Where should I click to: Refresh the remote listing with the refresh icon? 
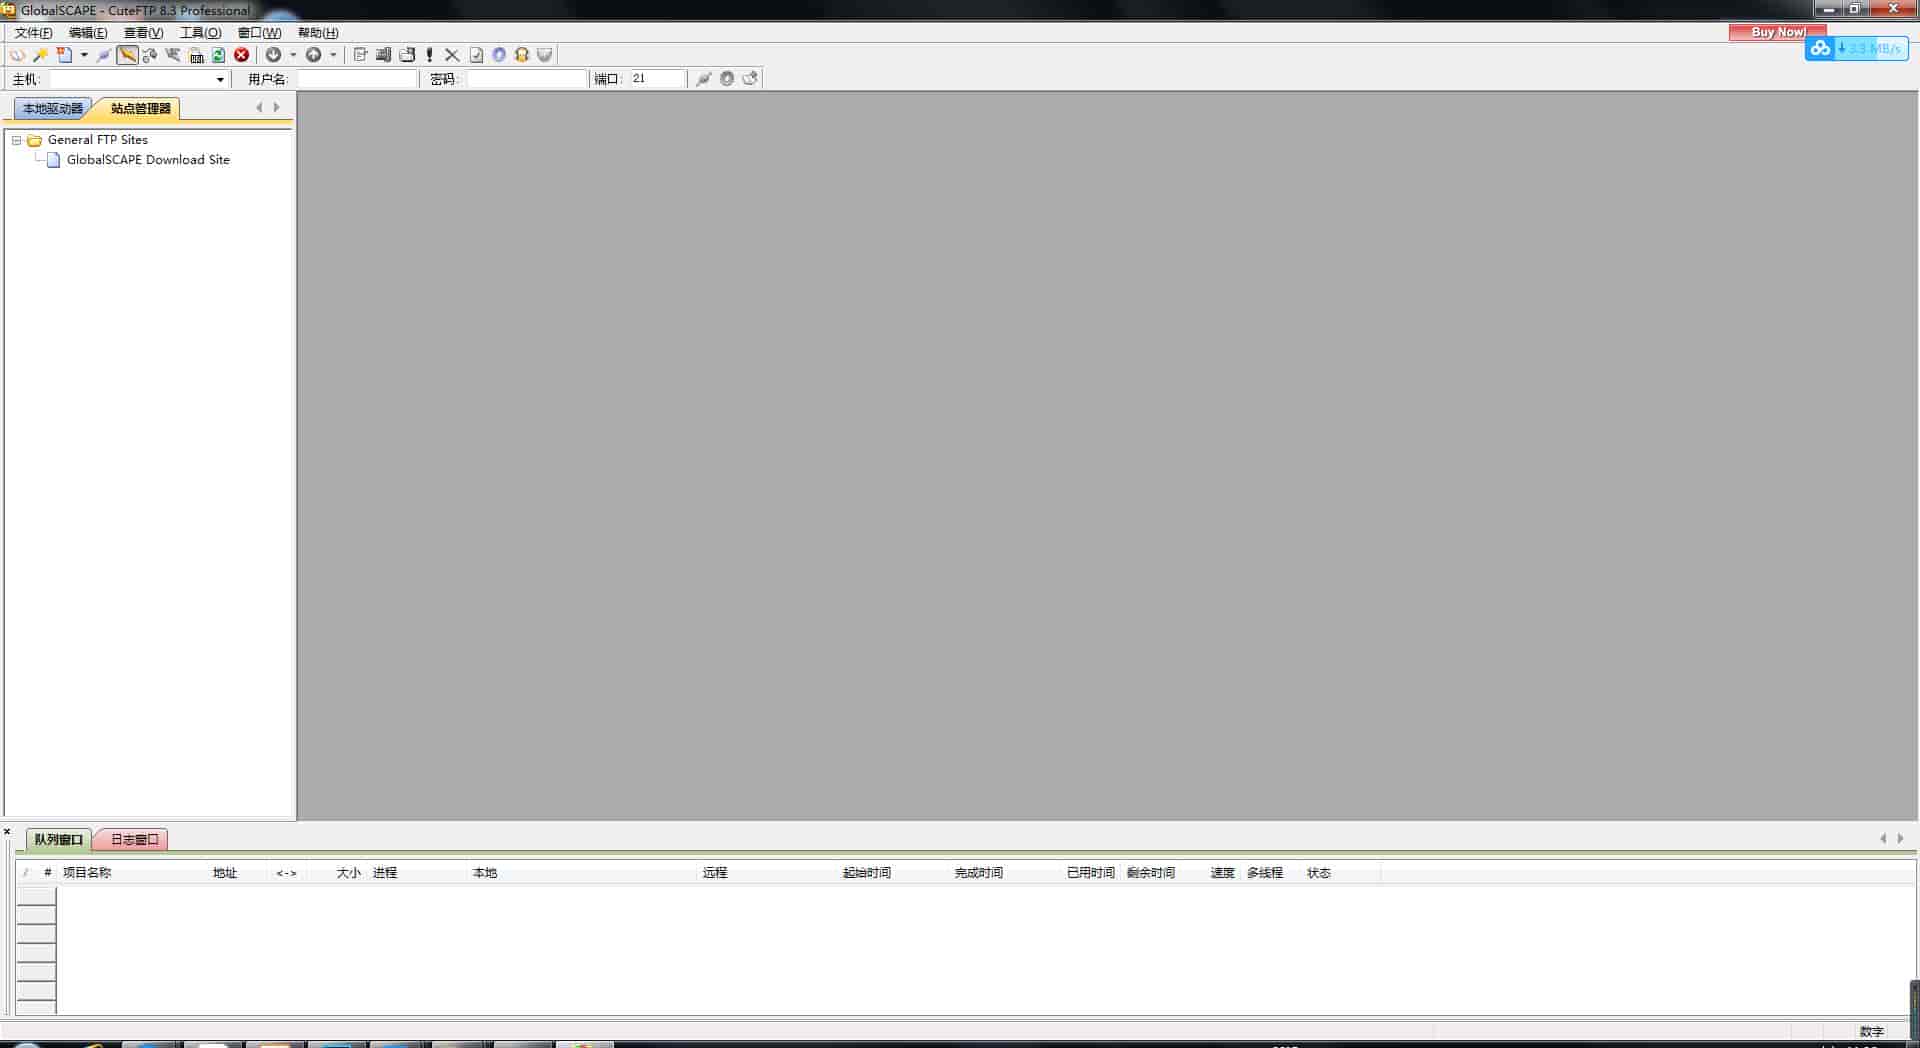(x=218, y=55)
